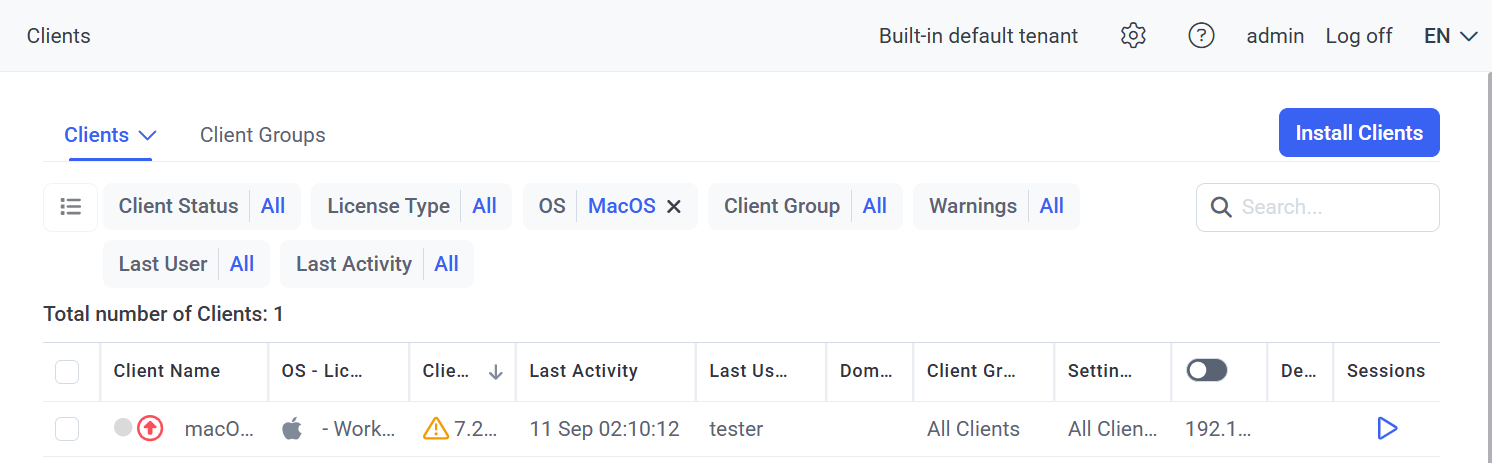The height and width of the screenshot is (463, 1492).
Task: Open the EN language dropdown
Action: pyautogui.click(x=1450, y=36)
